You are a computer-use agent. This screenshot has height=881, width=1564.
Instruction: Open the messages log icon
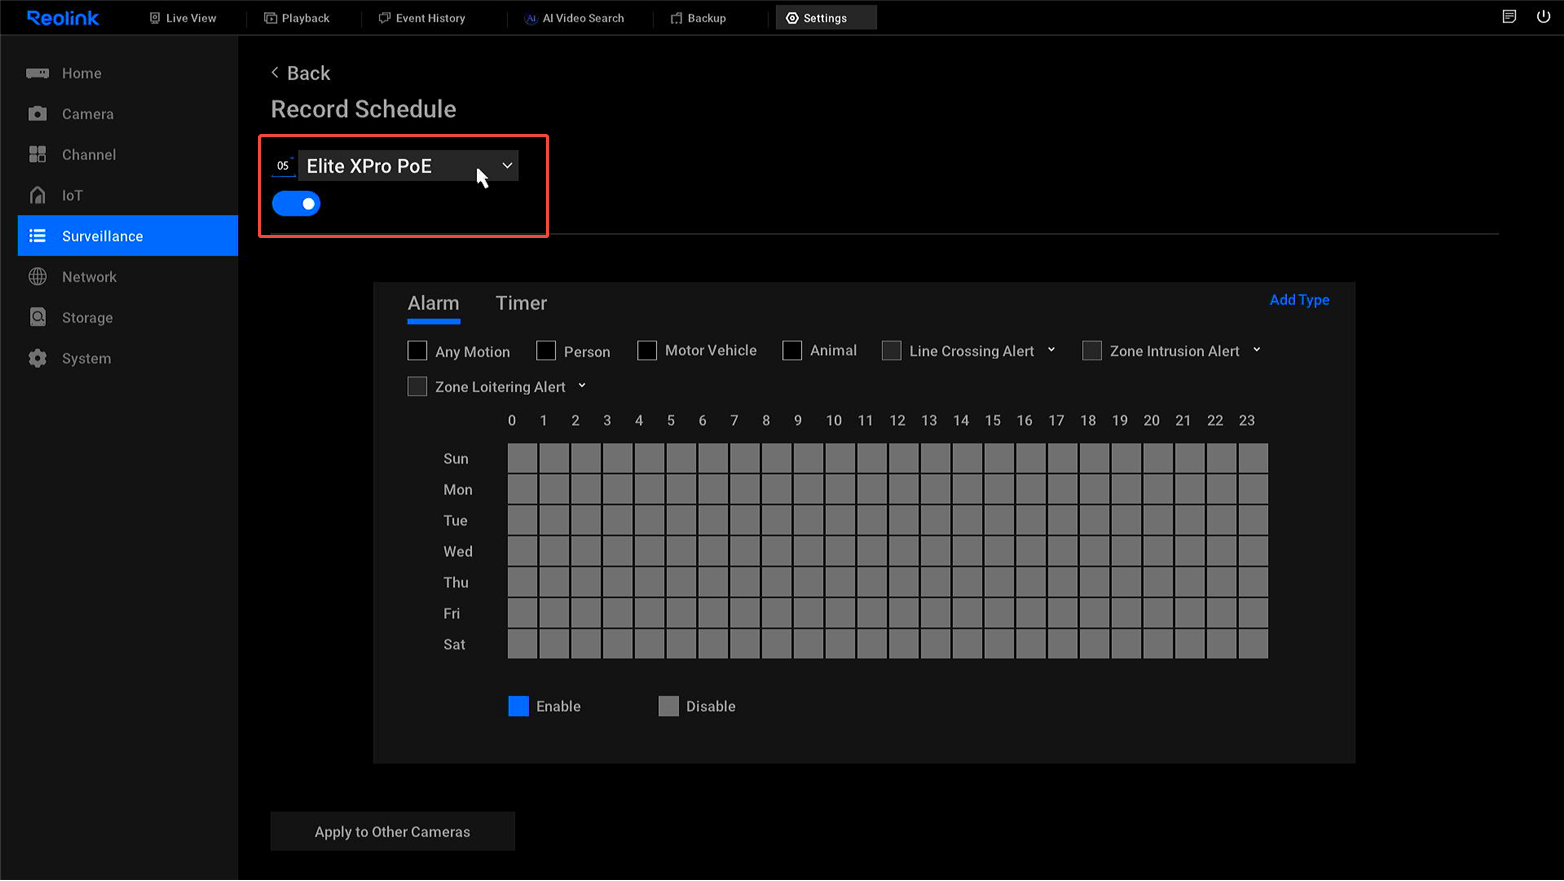pyautogui.click(x=1509, y=17)
